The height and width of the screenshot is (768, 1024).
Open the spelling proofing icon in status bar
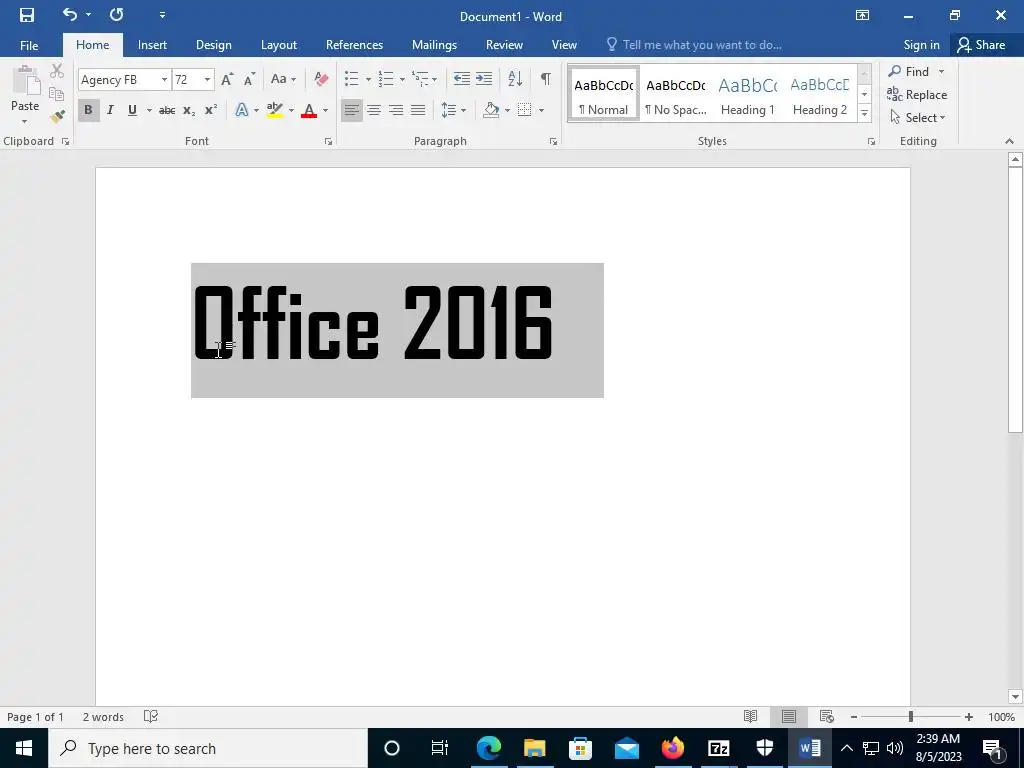pyautogui.click(x=151, y=716)
